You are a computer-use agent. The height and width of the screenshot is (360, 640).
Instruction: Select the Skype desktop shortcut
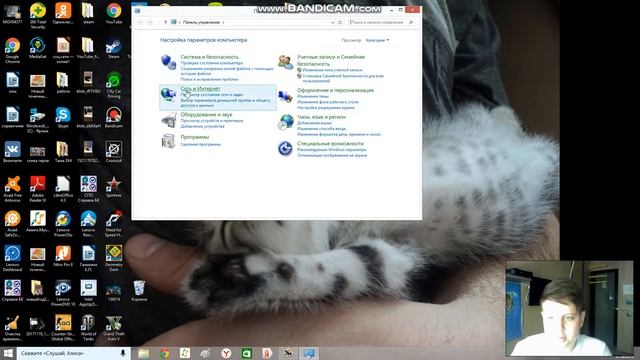tap(63, 118)
